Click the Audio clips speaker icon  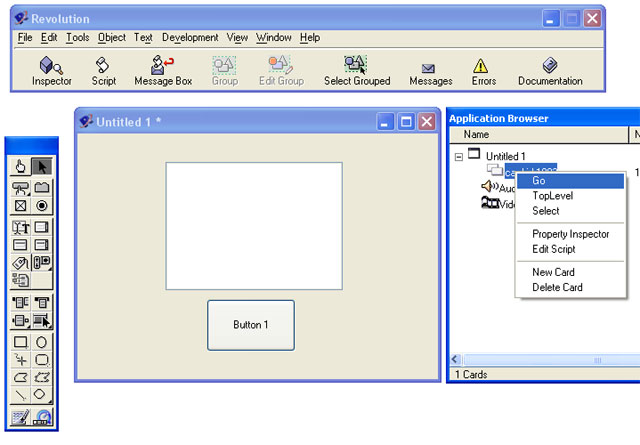coord(490,187)
